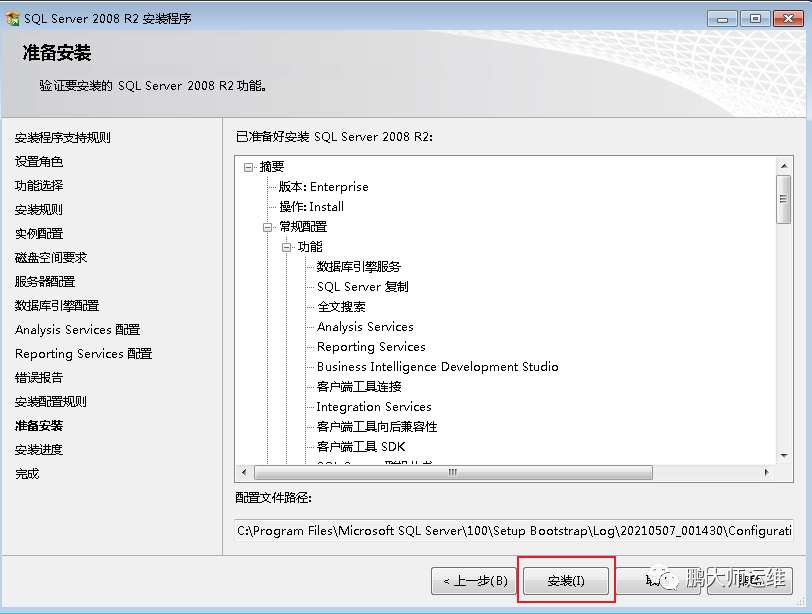Viewport: 812px width, 614px height.
Task: Select 全文搜索 tree item
Action: click(341, 307)
